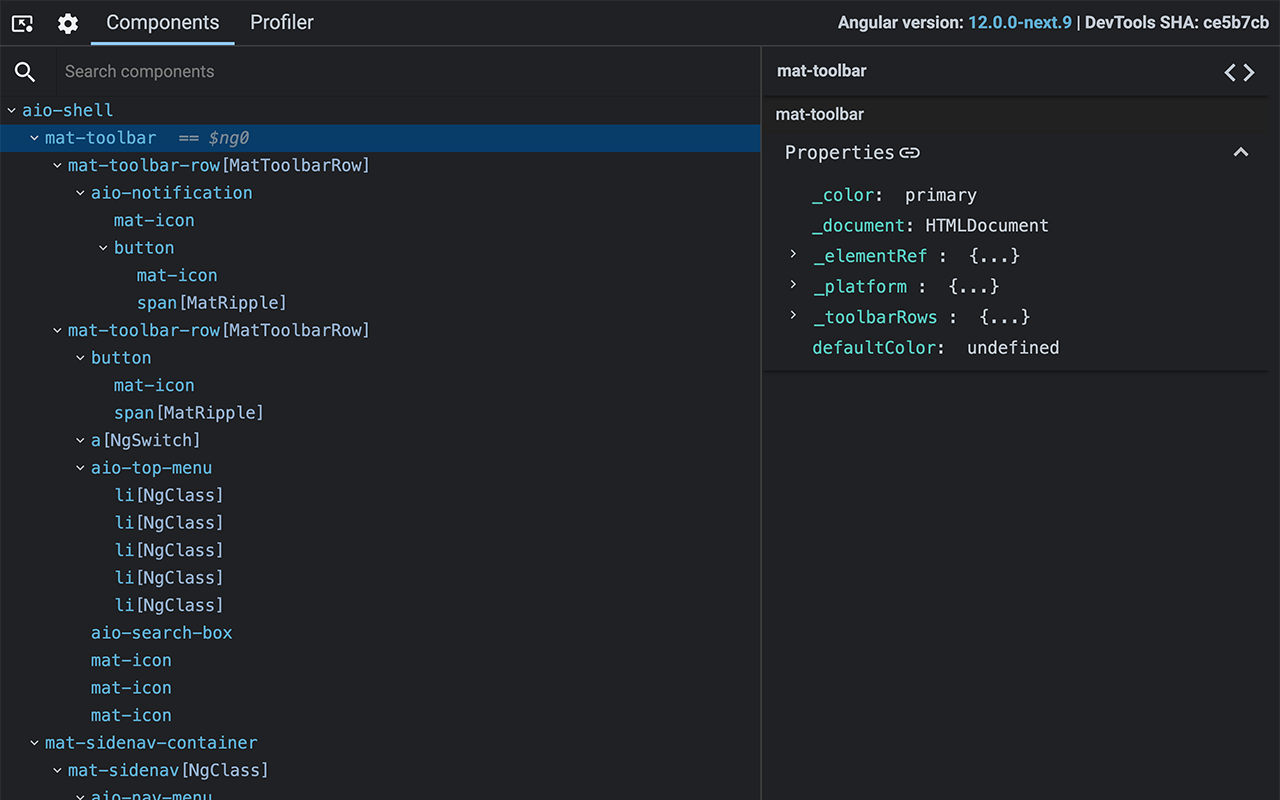Expand the _toolbarRows property

click(792, 316)
